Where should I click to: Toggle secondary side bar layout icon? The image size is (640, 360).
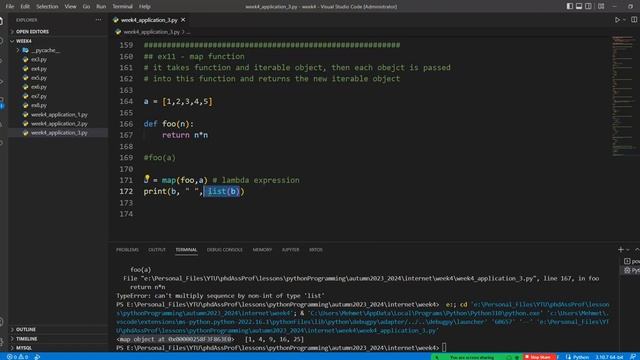(x=588, y=6)
